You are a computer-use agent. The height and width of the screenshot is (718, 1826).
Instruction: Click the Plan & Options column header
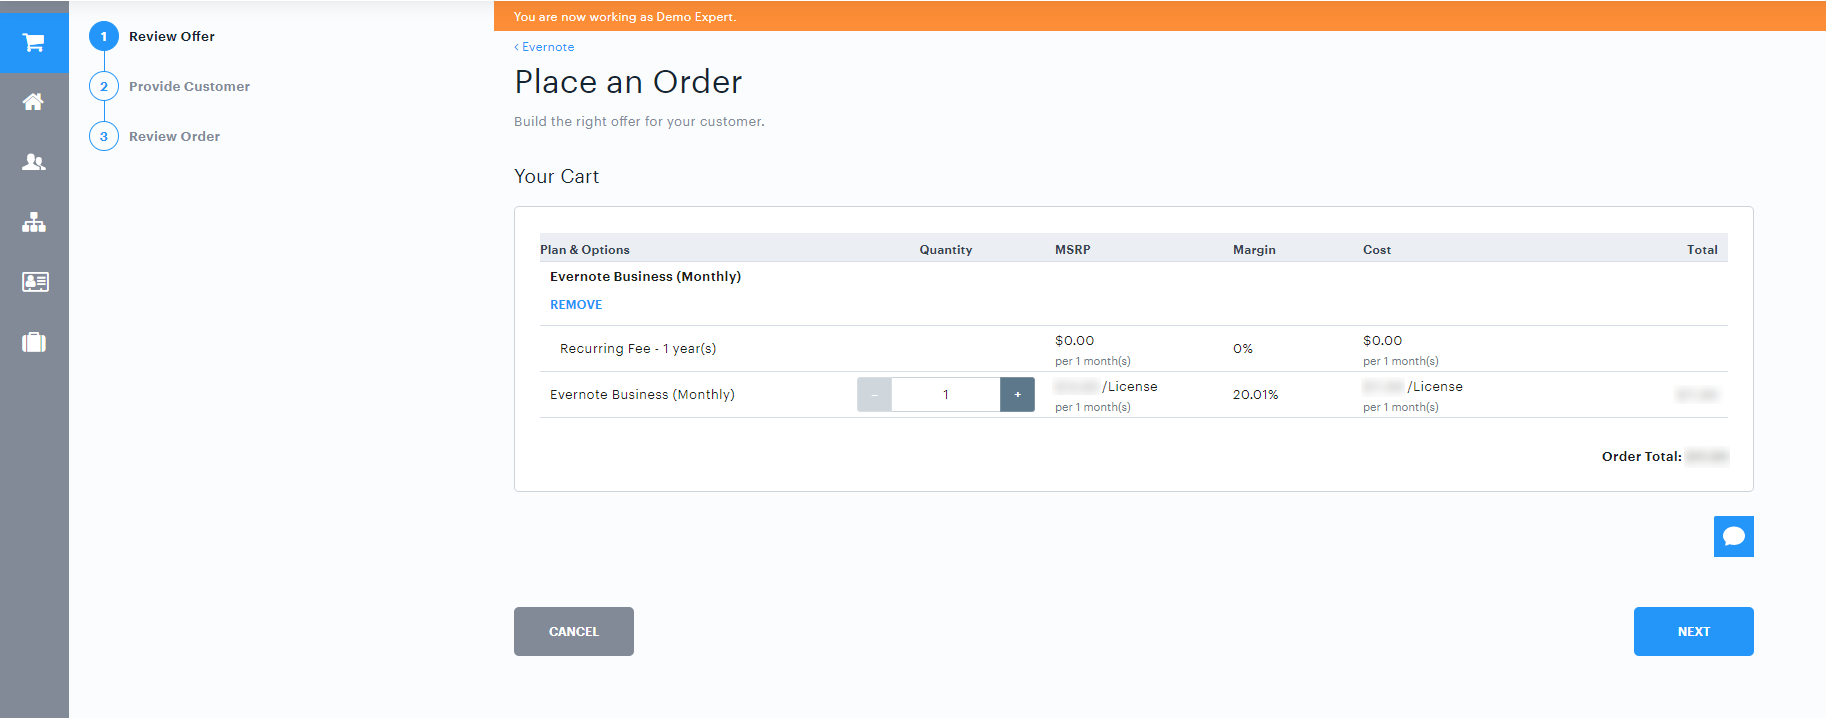point(585,250)
